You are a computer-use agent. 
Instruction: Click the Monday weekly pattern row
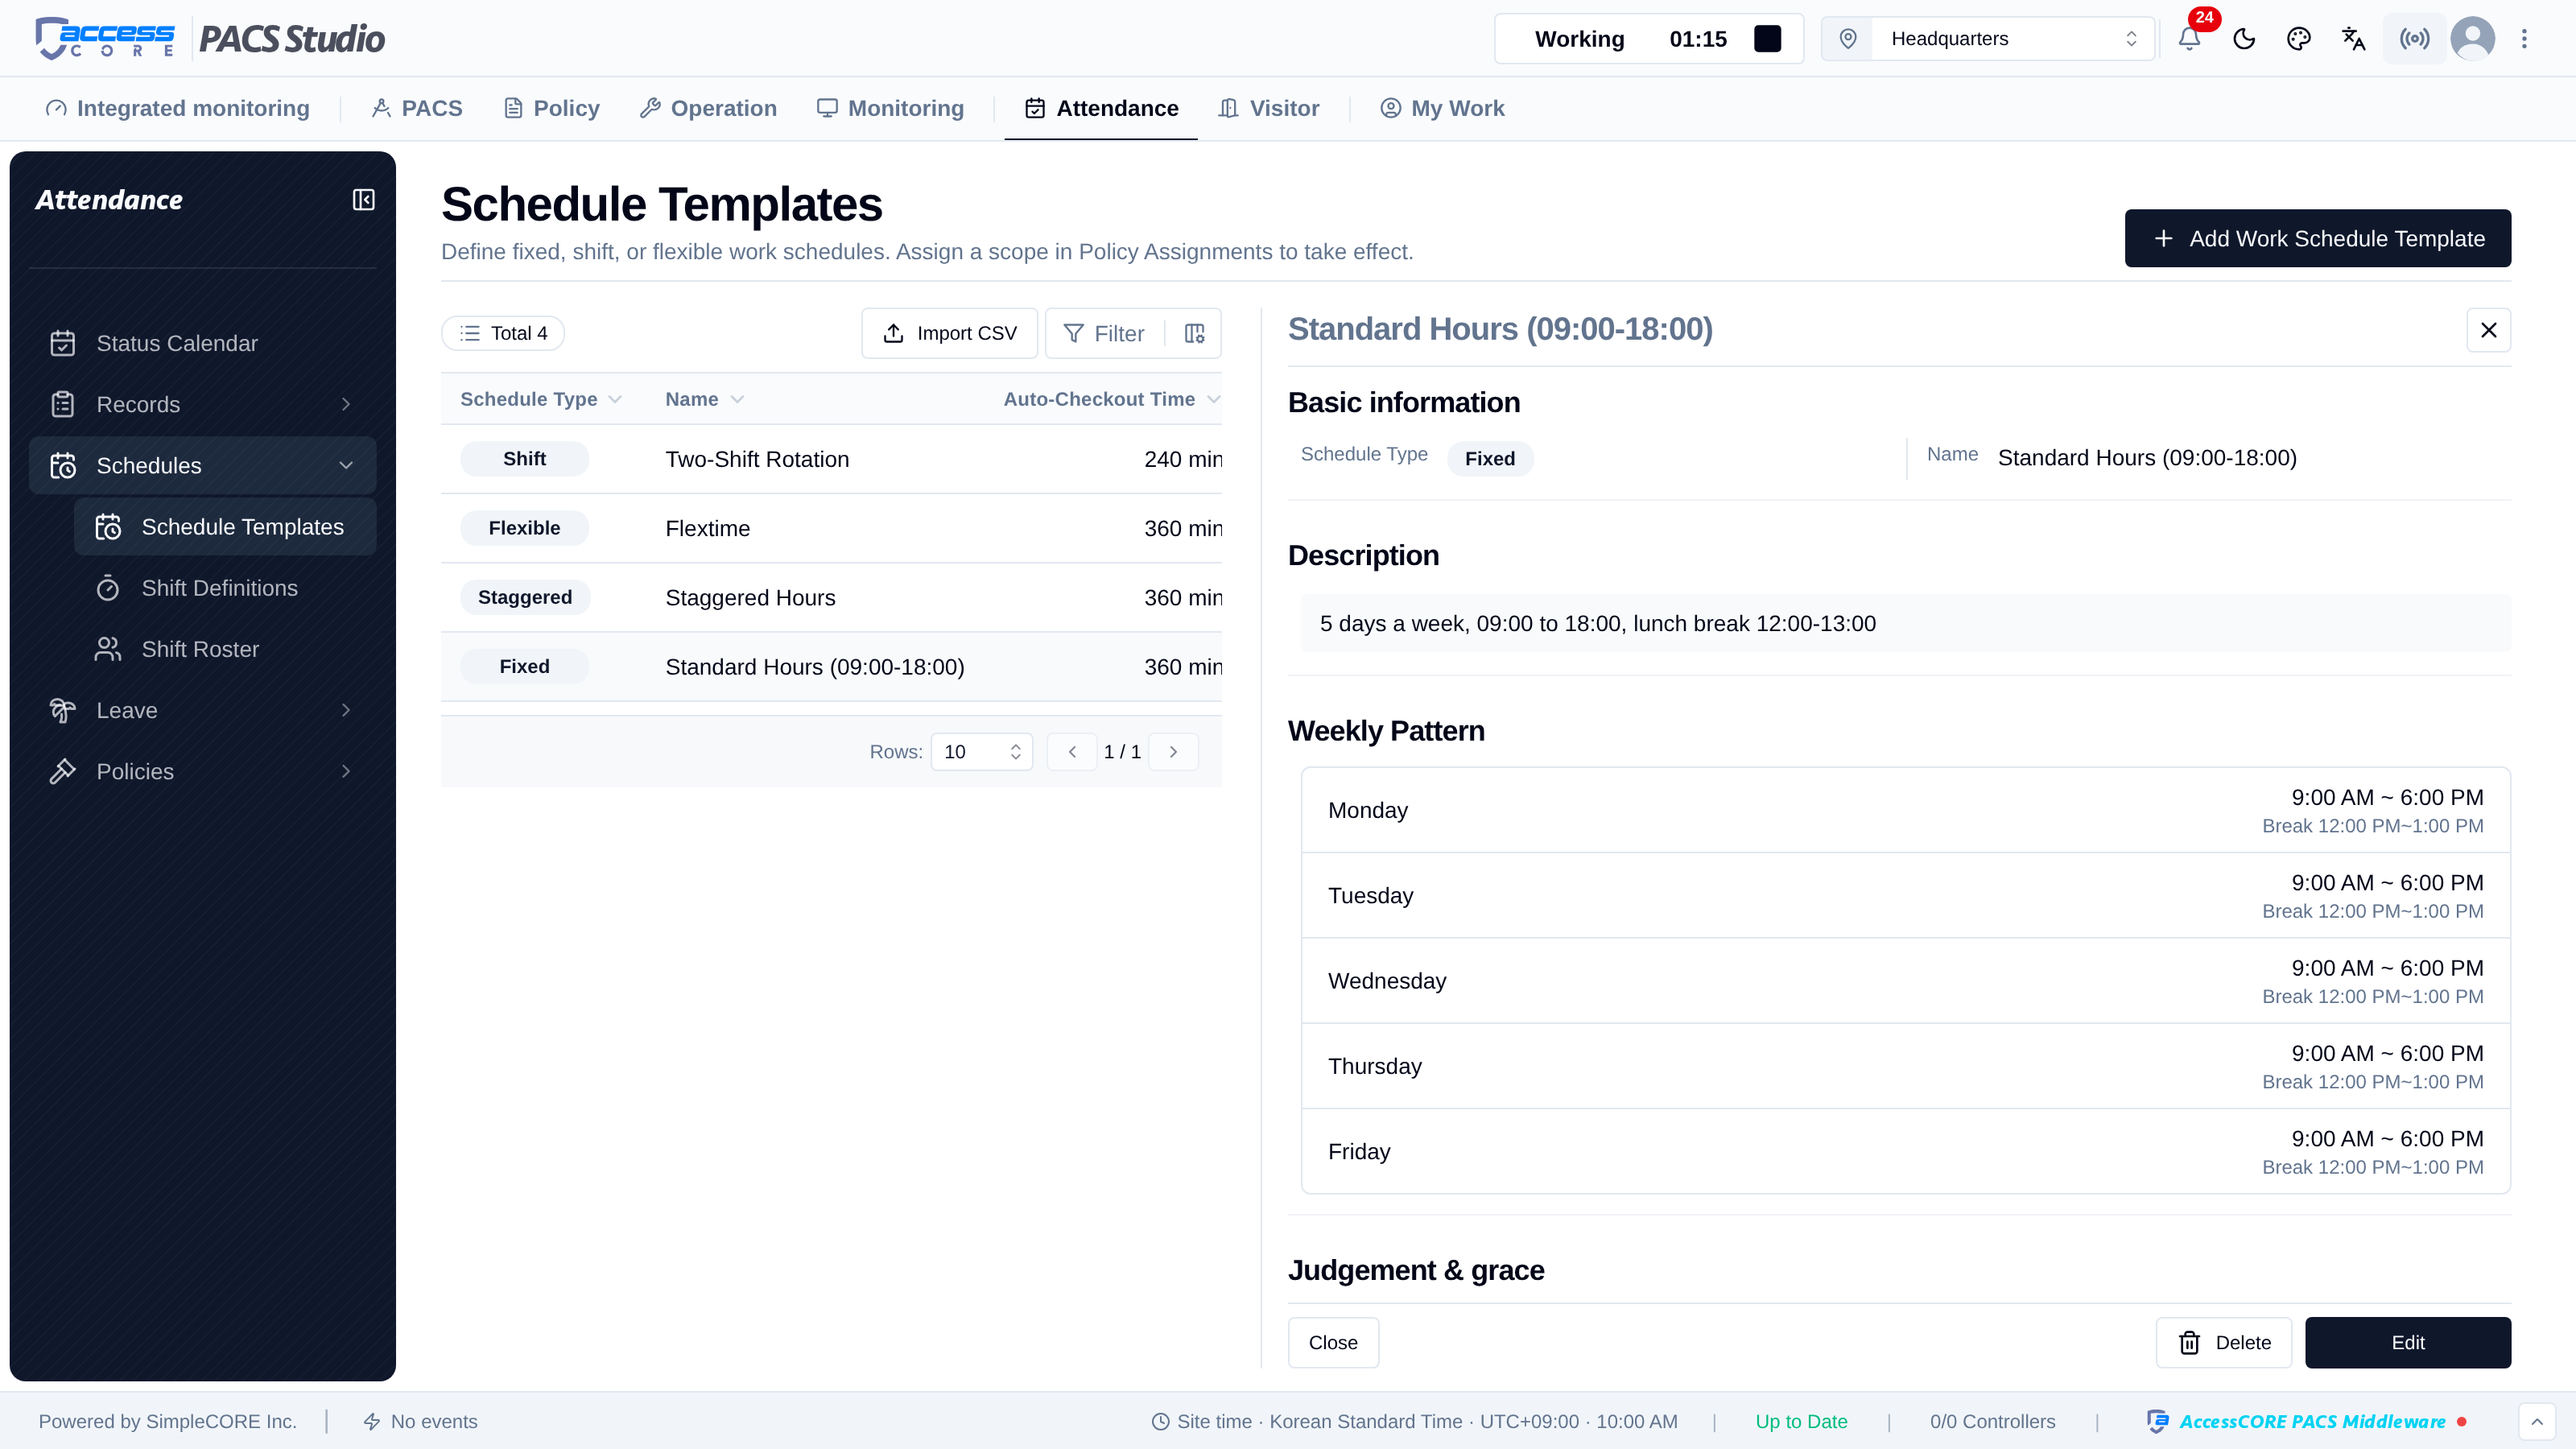1905,810
